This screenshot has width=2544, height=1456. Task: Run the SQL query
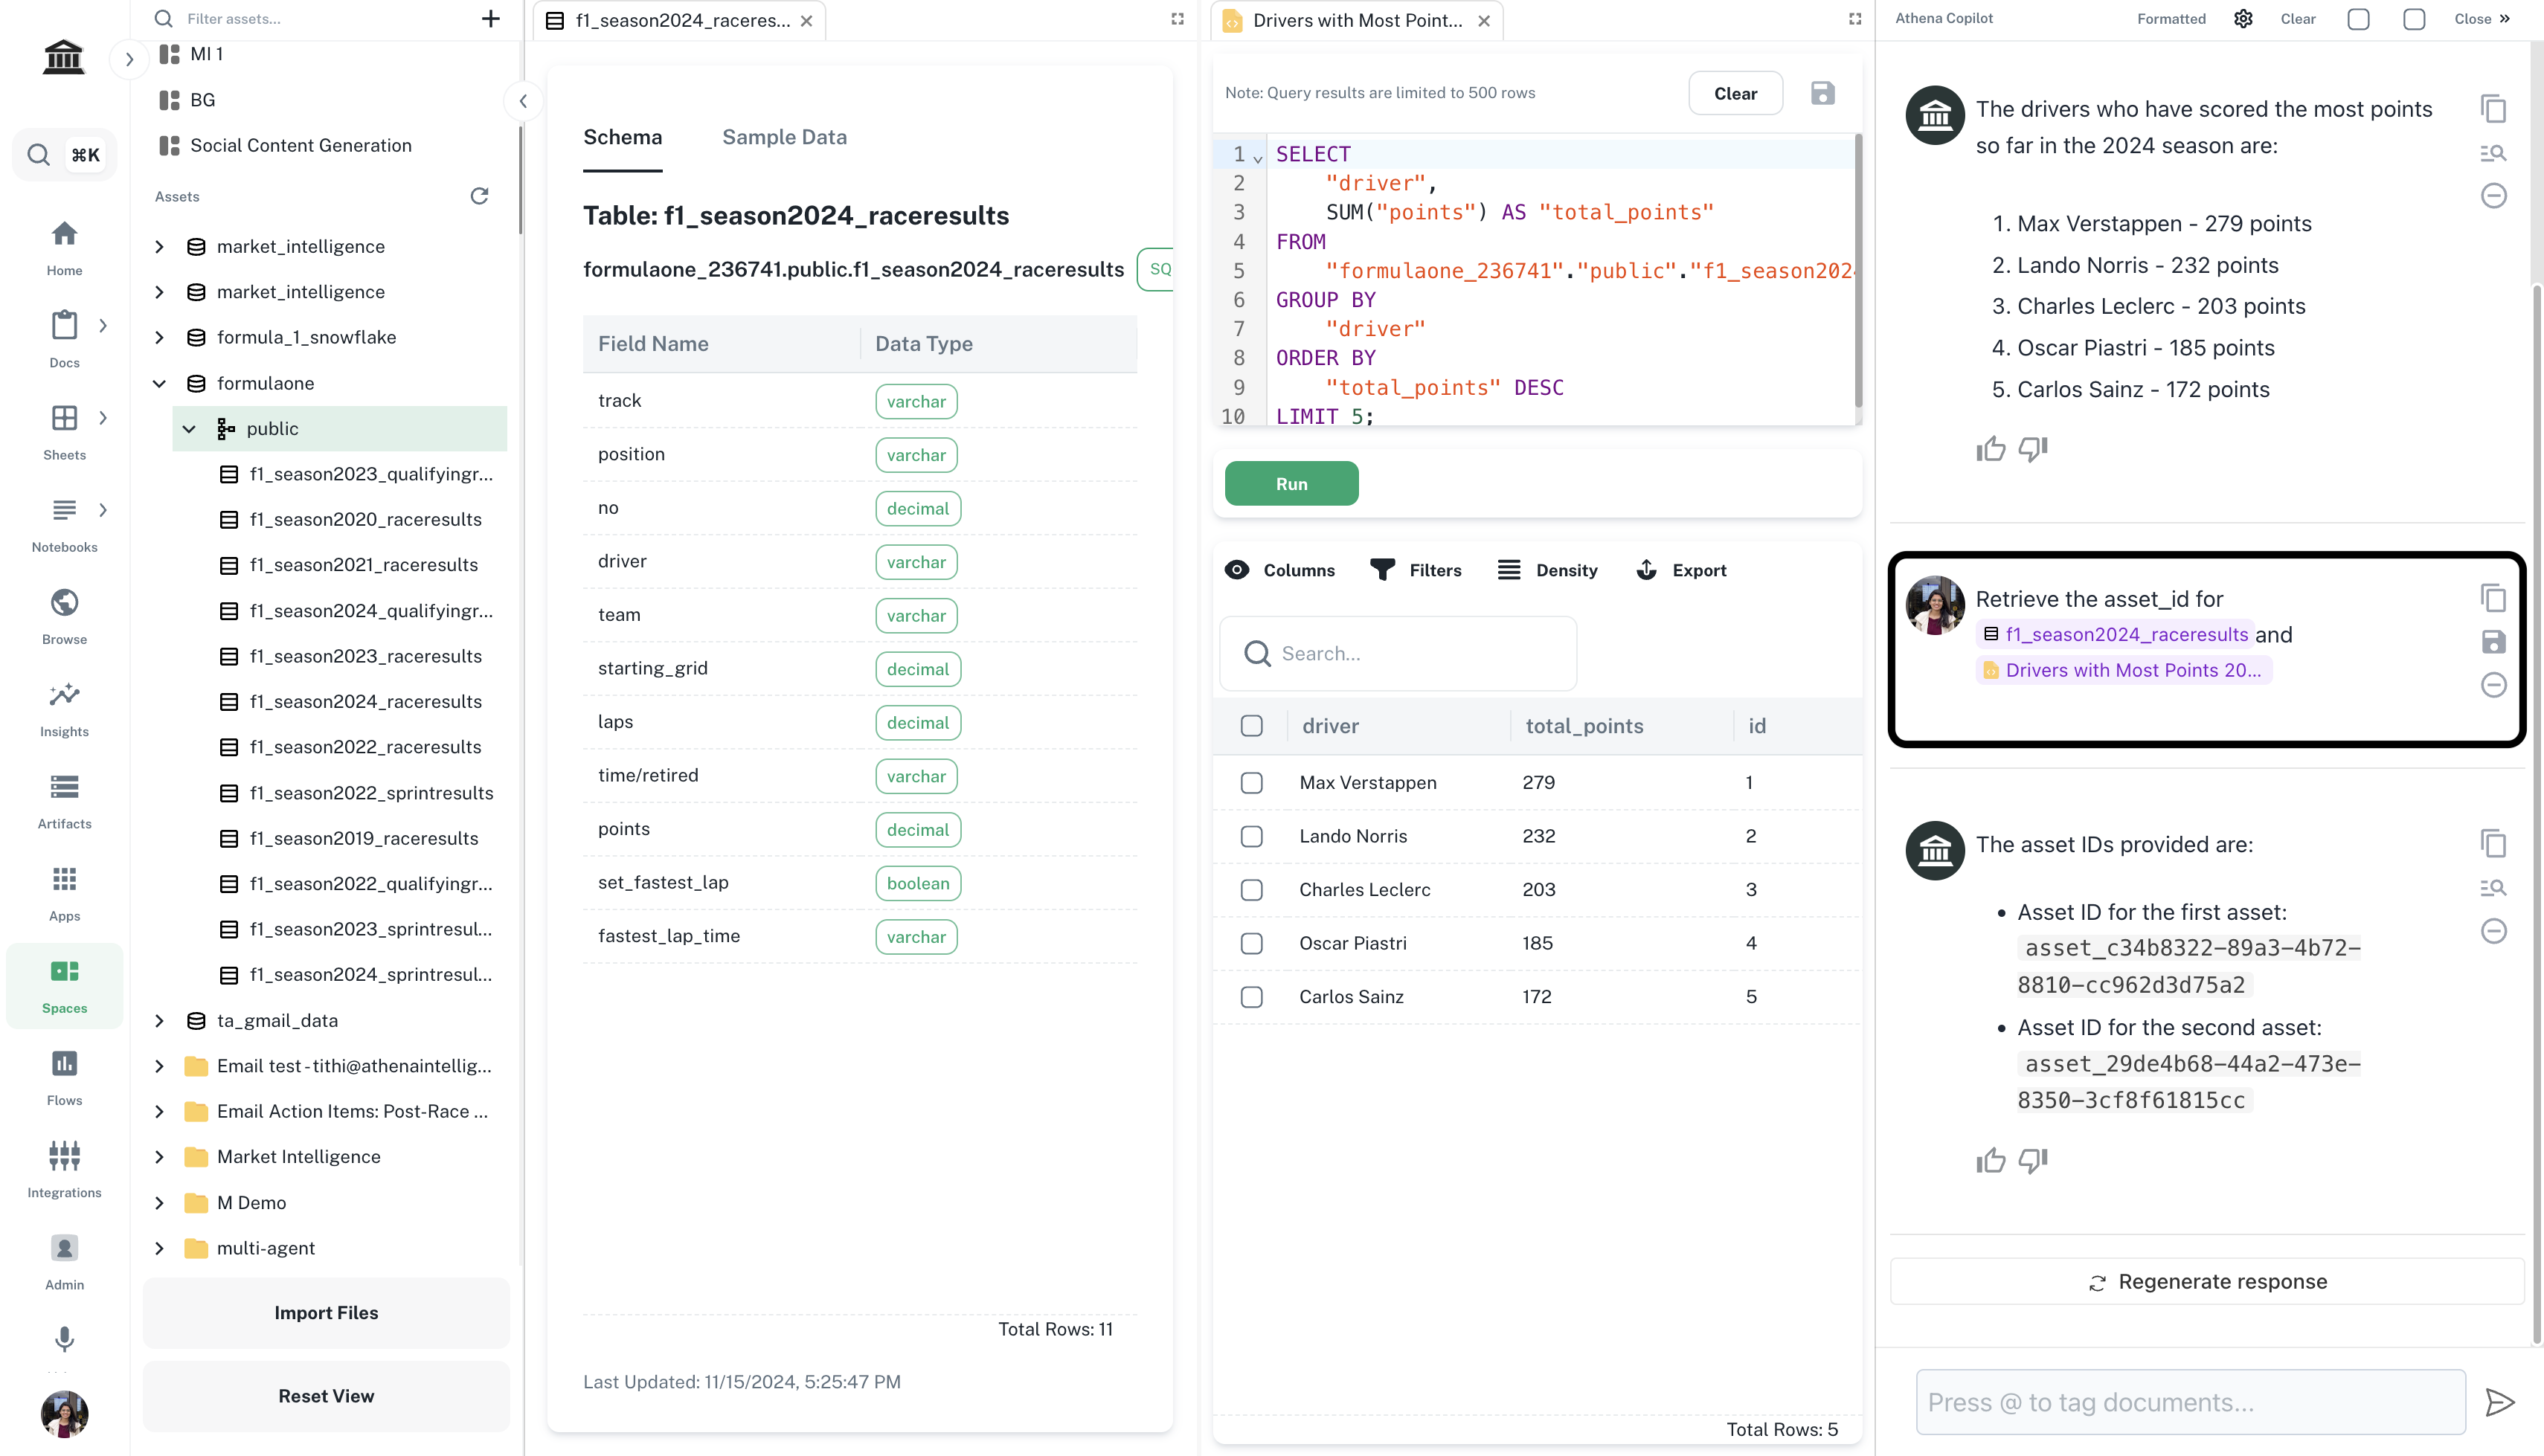pos(1291,483)
